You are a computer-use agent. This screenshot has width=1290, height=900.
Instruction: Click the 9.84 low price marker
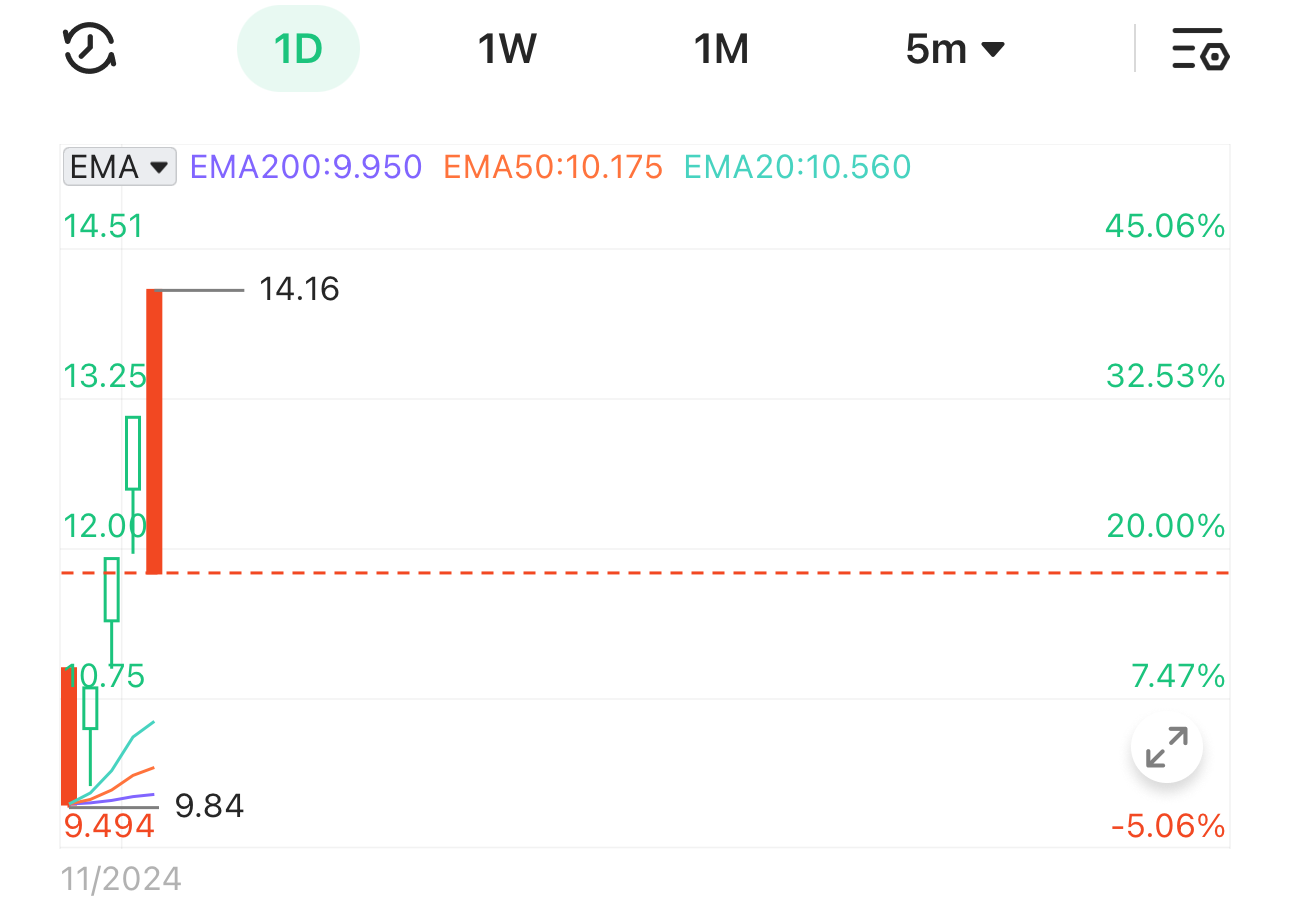[209, 806]
